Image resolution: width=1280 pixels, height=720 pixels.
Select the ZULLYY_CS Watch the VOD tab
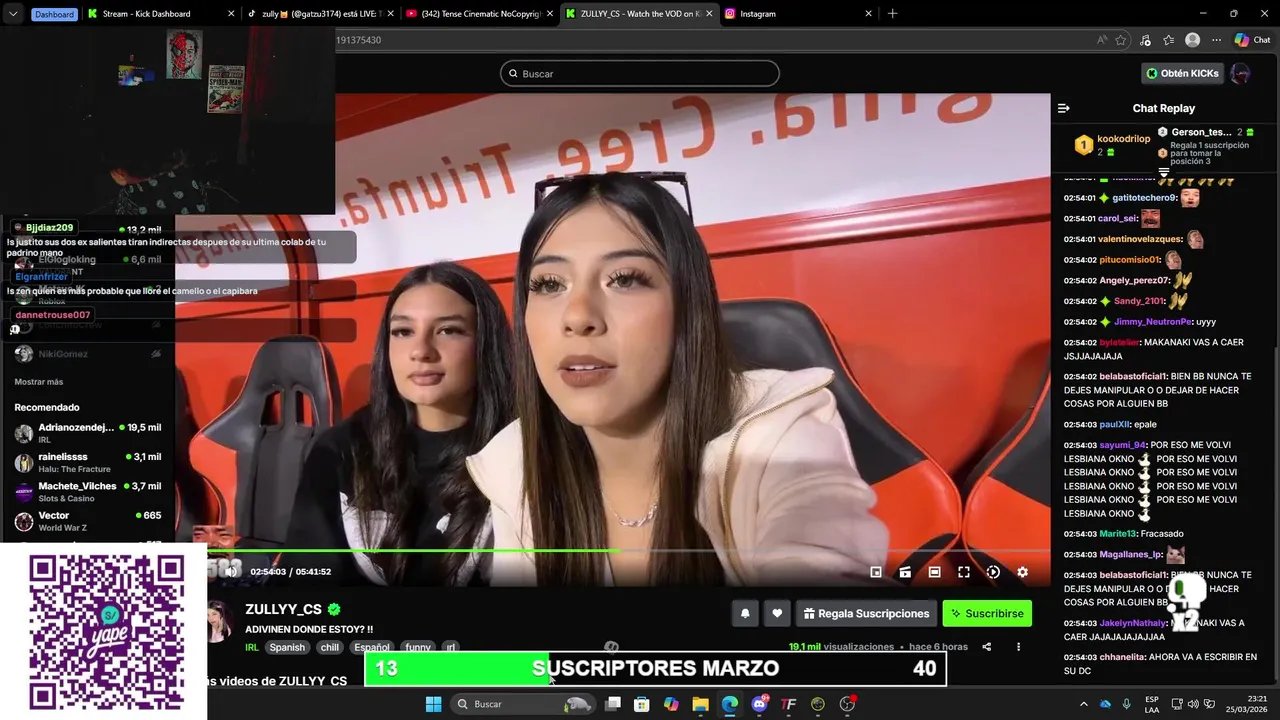pos(639,14)
